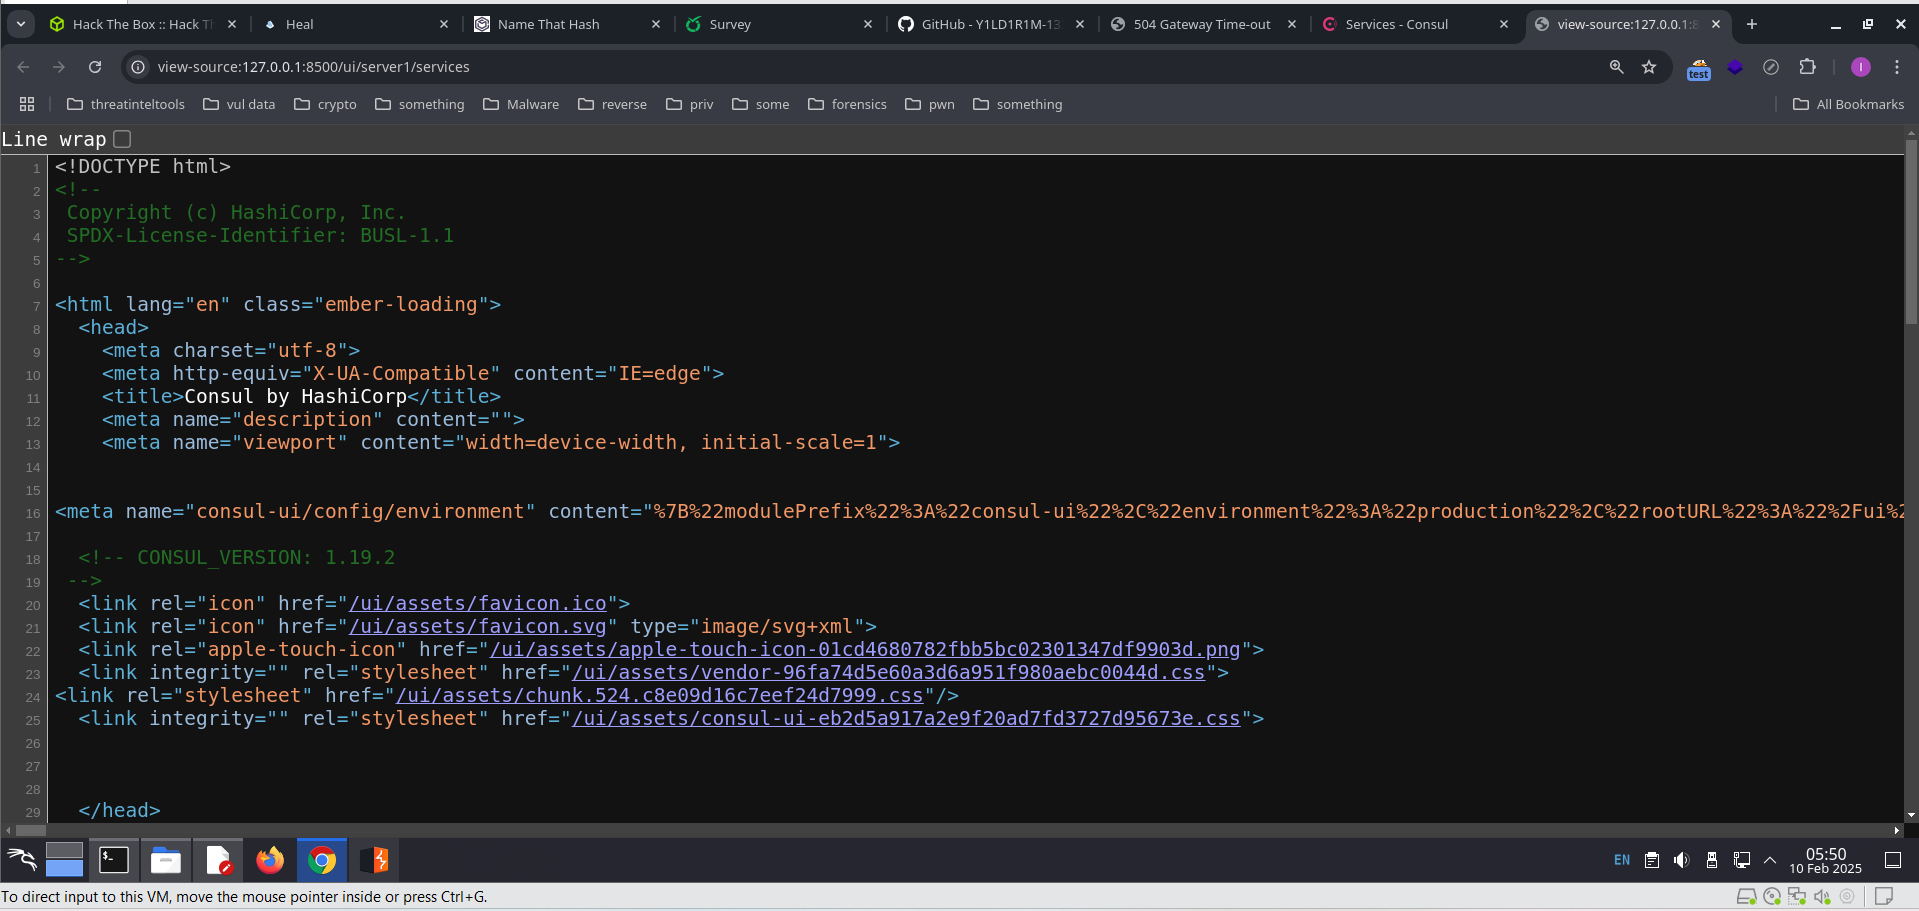Click the purple profile avatar icon
Image resolution: width=1919 pixels, height=911 pixels.
1860,67
